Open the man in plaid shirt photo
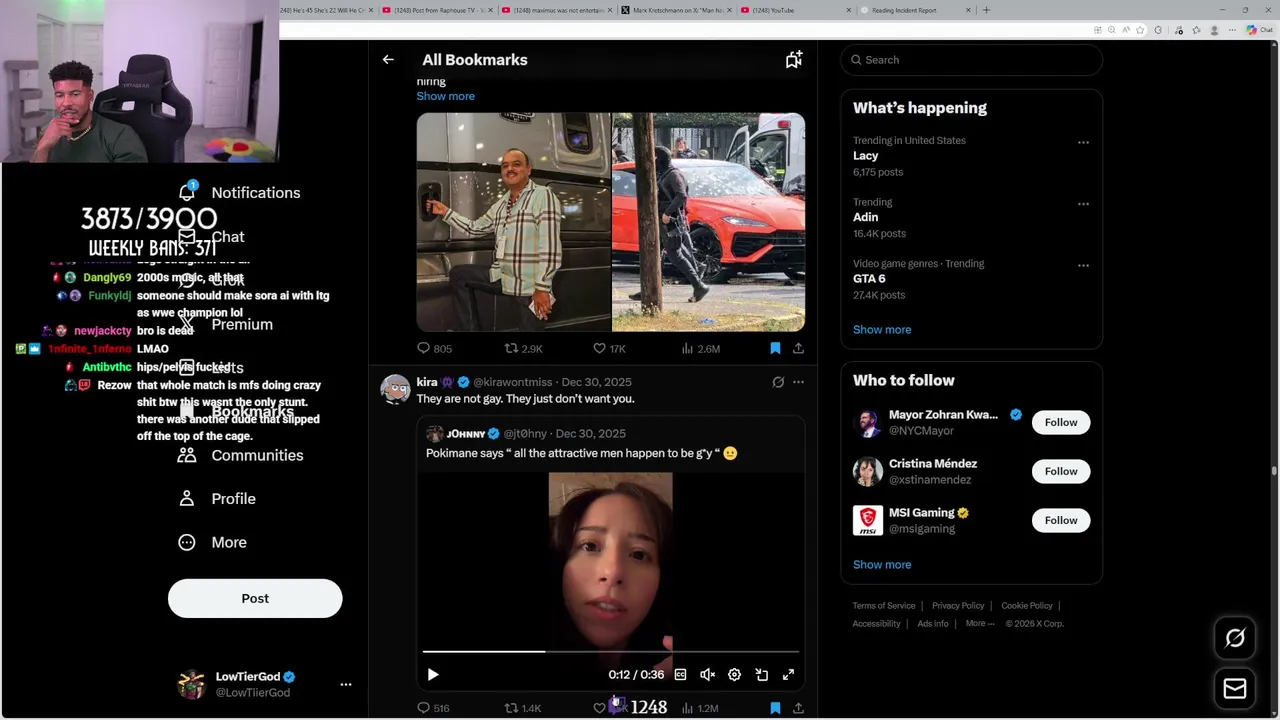 click(x=513, y=221)
